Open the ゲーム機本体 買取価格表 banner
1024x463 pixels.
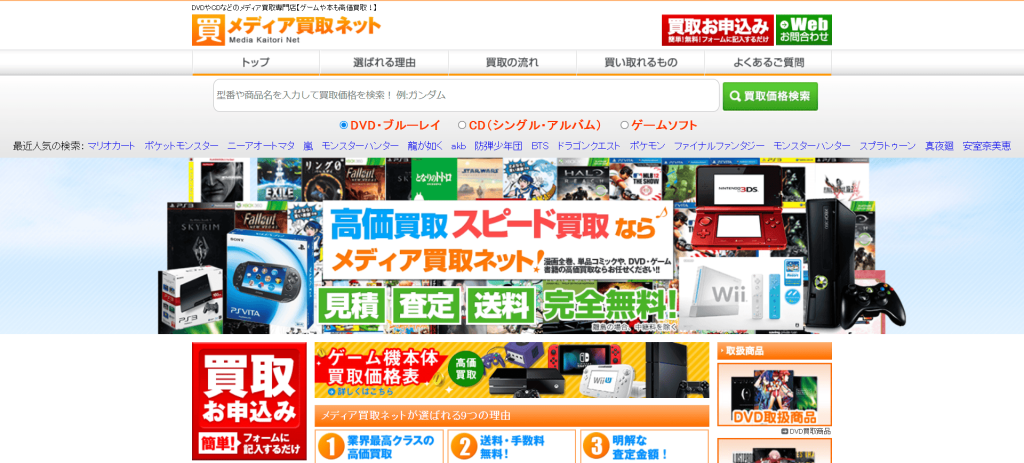click(x=512, y=370)
